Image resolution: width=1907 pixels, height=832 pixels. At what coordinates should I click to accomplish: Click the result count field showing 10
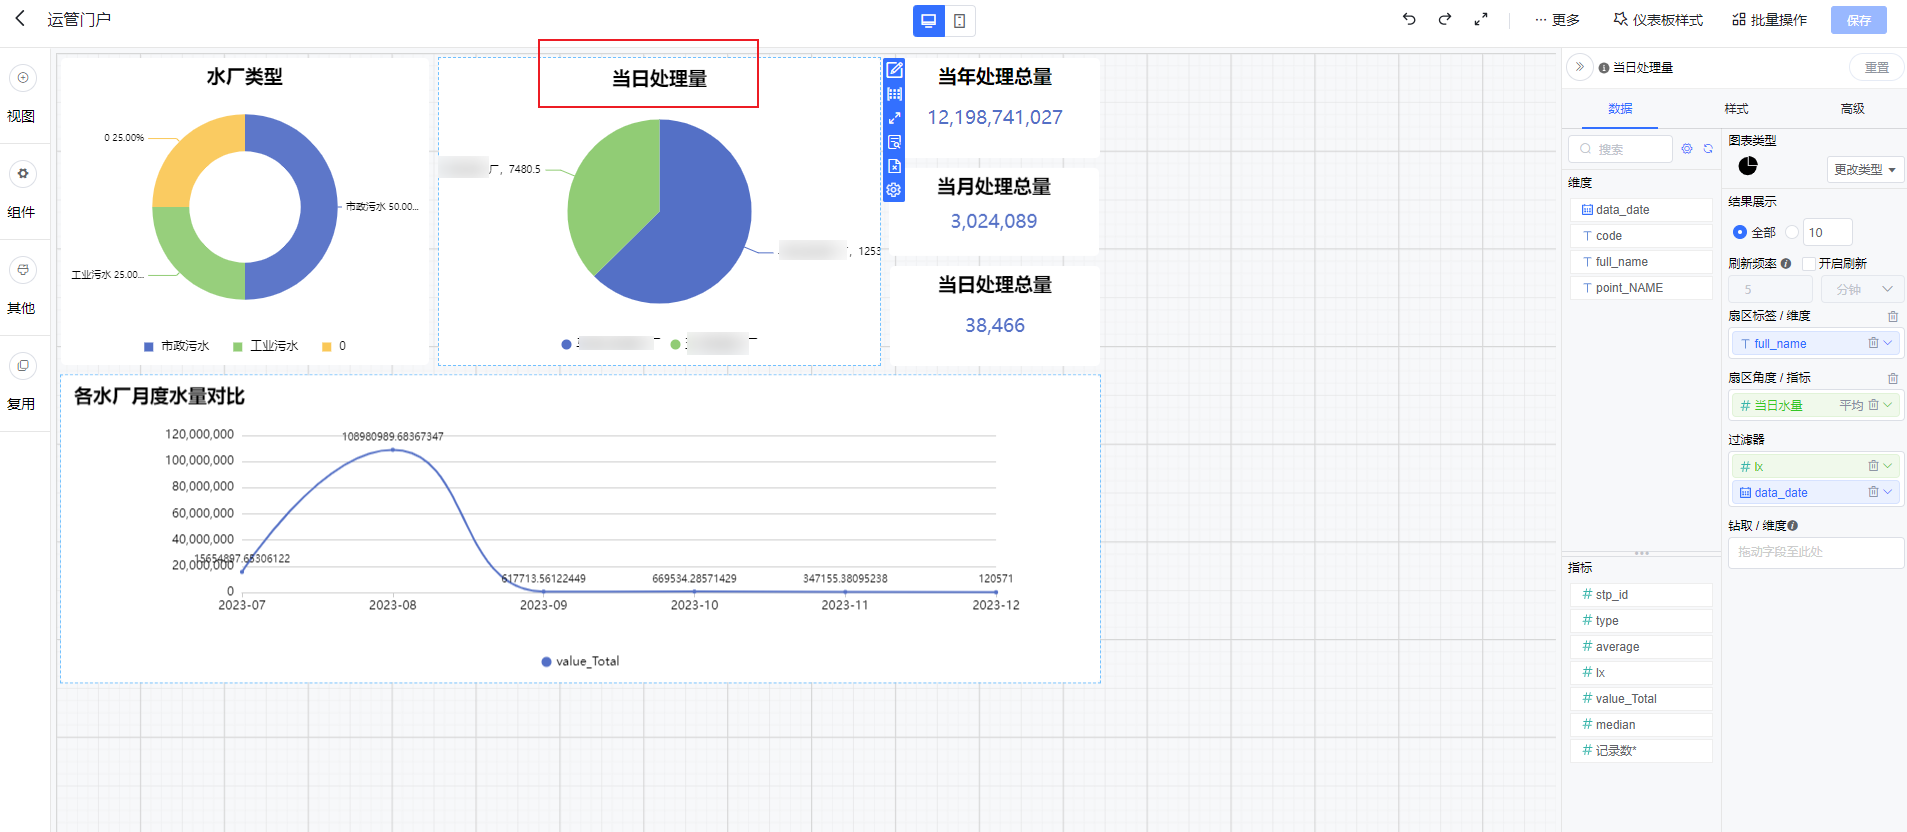click(1827, 232)
